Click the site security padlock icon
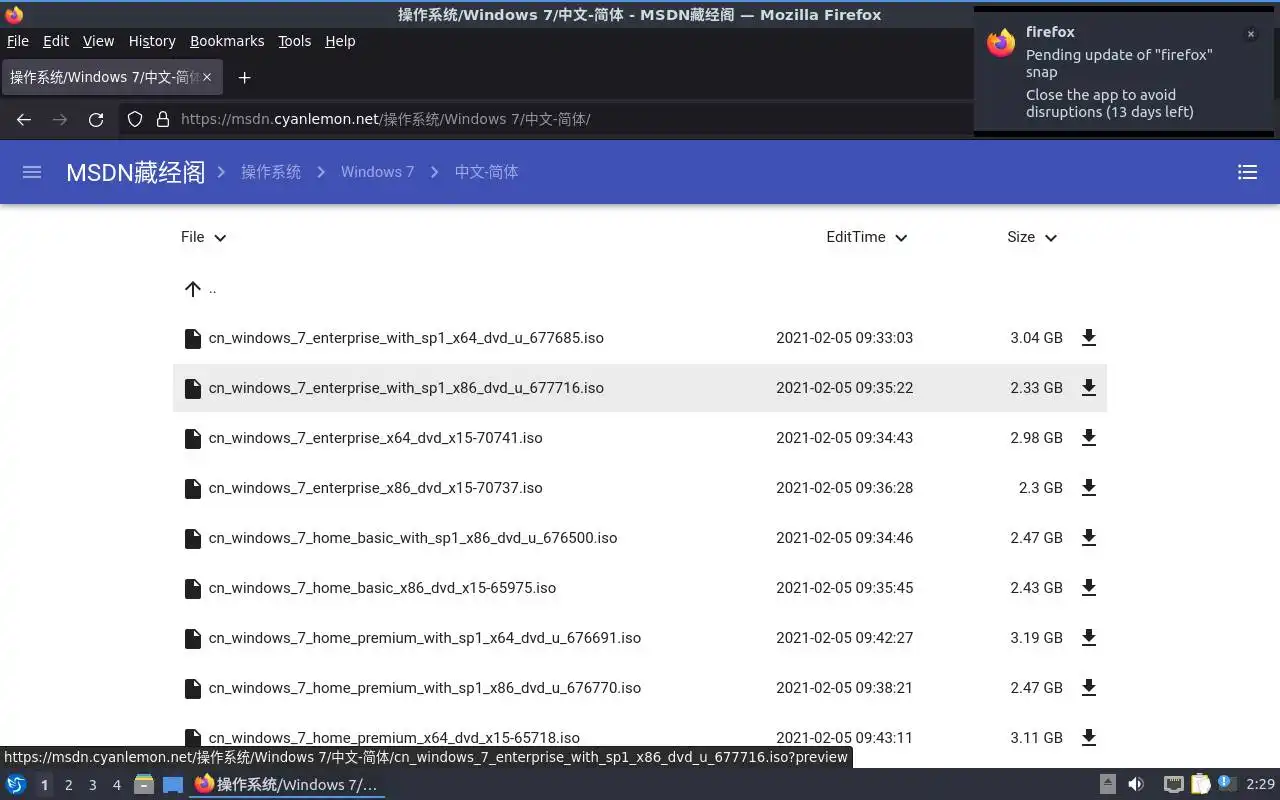This screenshot has width=1280, height=800. click(x=163, y=119)
